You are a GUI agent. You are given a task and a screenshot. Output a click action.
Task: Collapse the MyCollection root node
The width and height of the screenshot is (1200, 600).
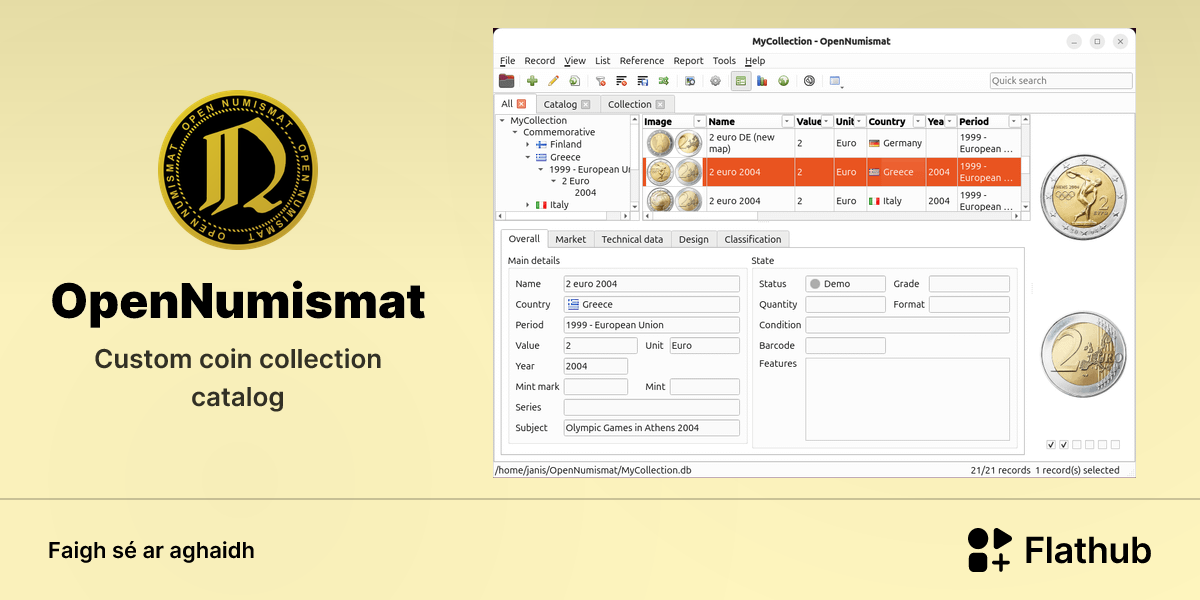(502, 120)
